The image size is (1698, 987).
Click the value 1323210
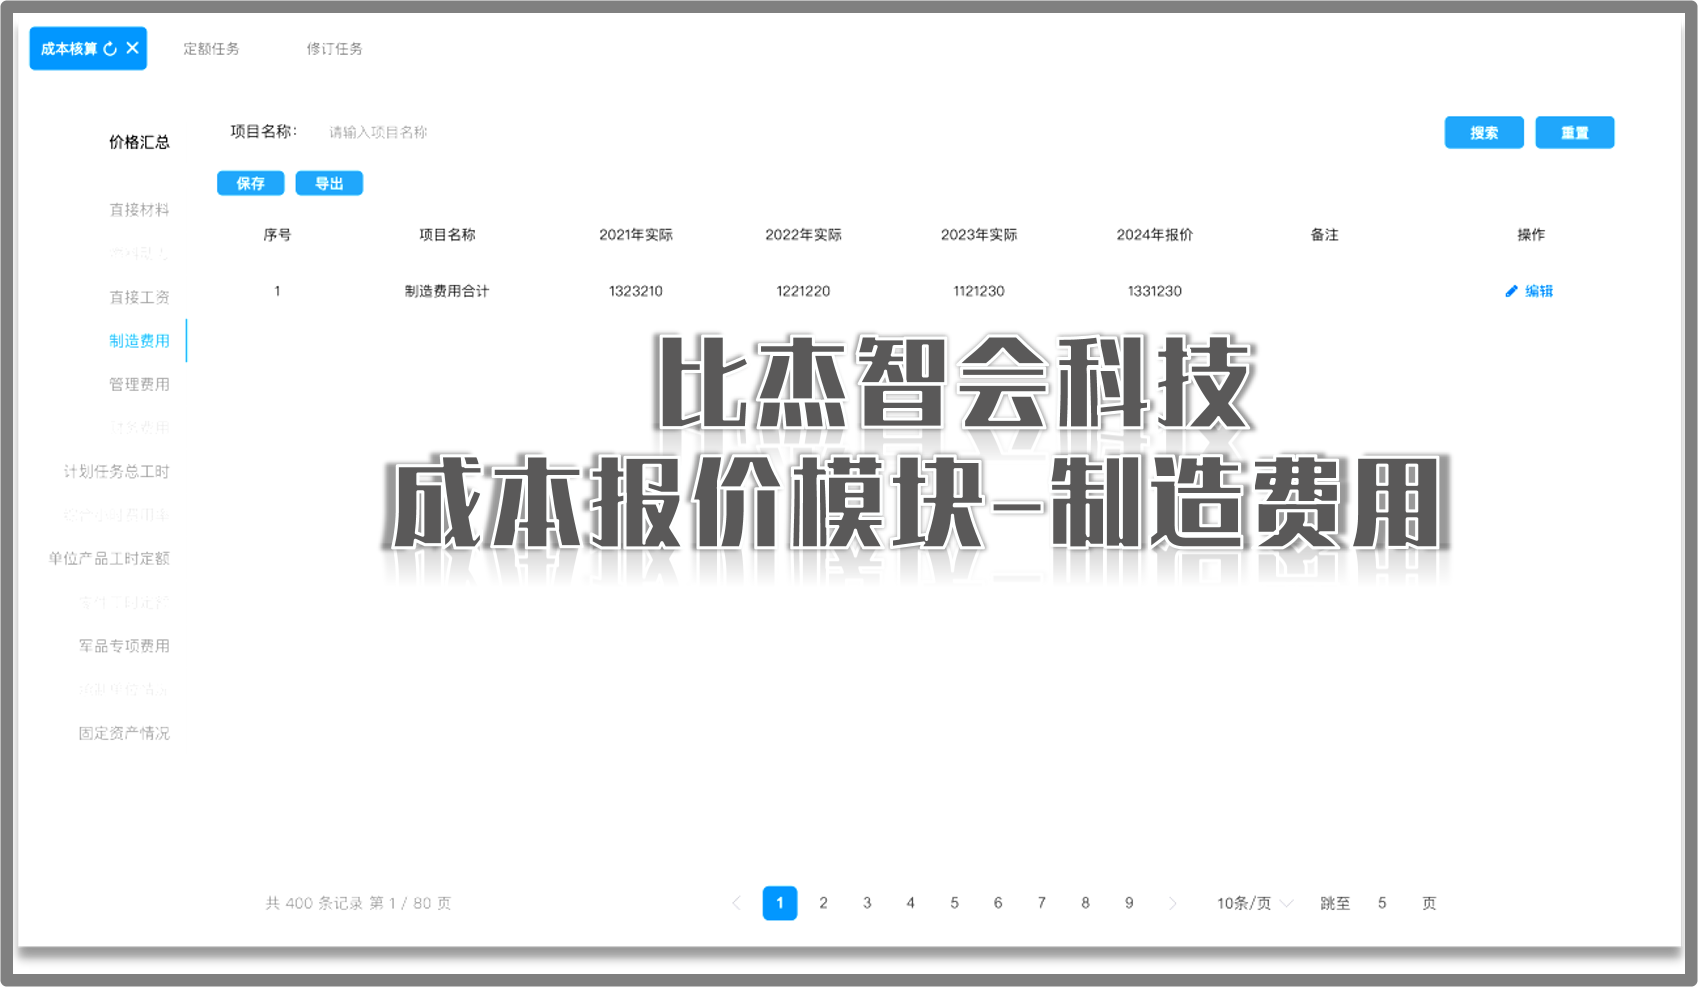tap(636, 291)
